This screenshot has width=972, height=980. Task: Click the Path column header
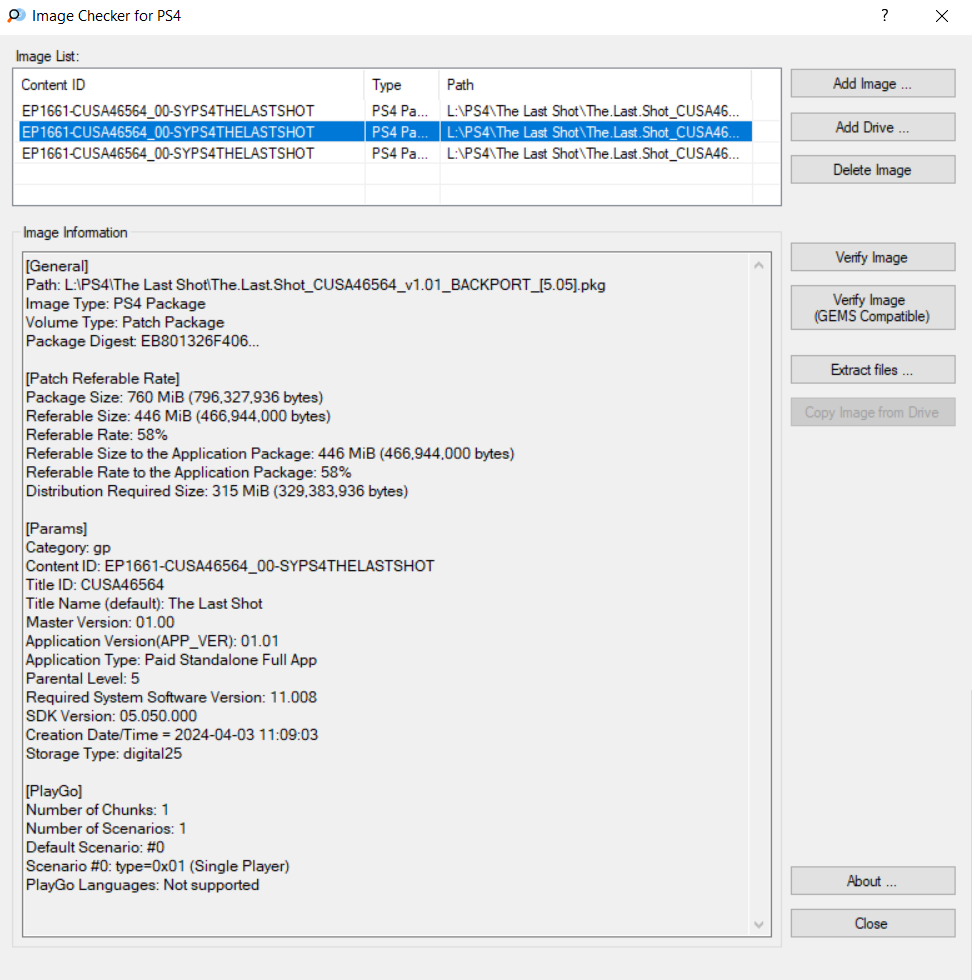click(594, 85)
